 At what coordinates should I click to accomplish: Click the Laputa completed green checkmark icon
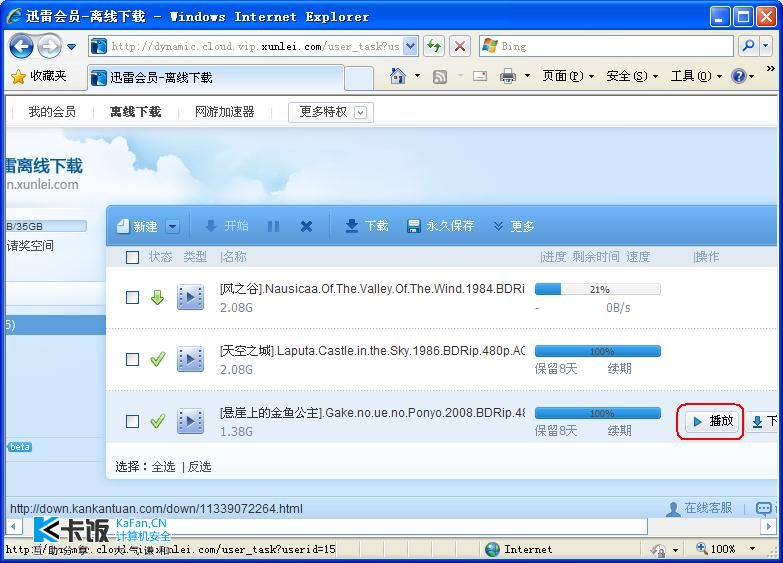(157, 359)
